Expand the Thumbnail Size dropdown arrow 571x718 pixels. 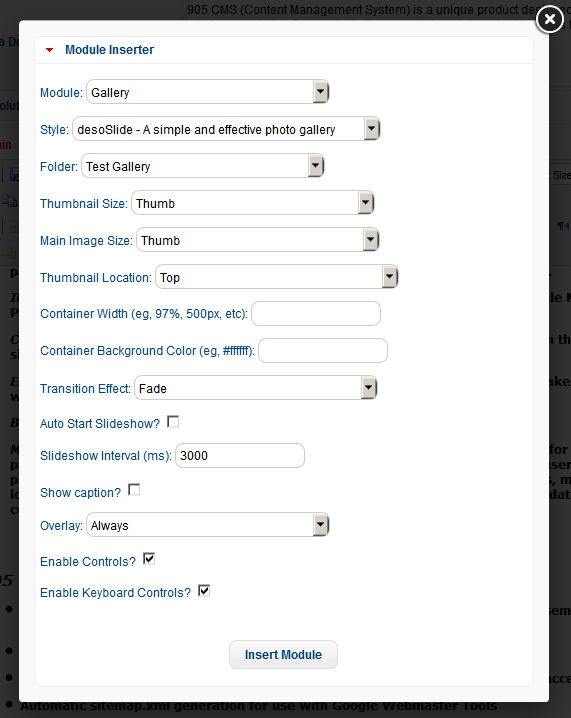click(x=365, y=203)
